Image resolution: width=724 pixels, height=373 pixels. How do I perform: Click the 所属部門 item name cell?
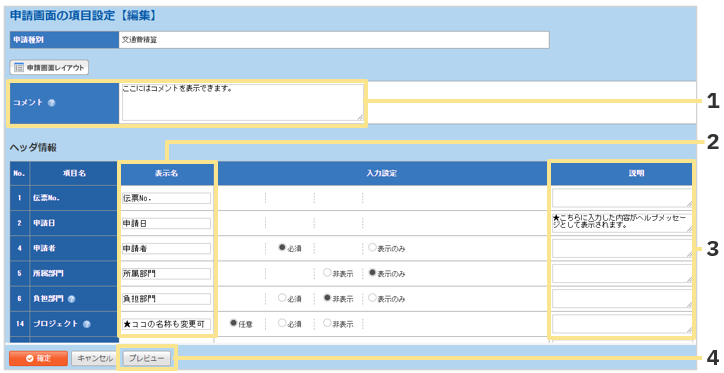(73, 273)
